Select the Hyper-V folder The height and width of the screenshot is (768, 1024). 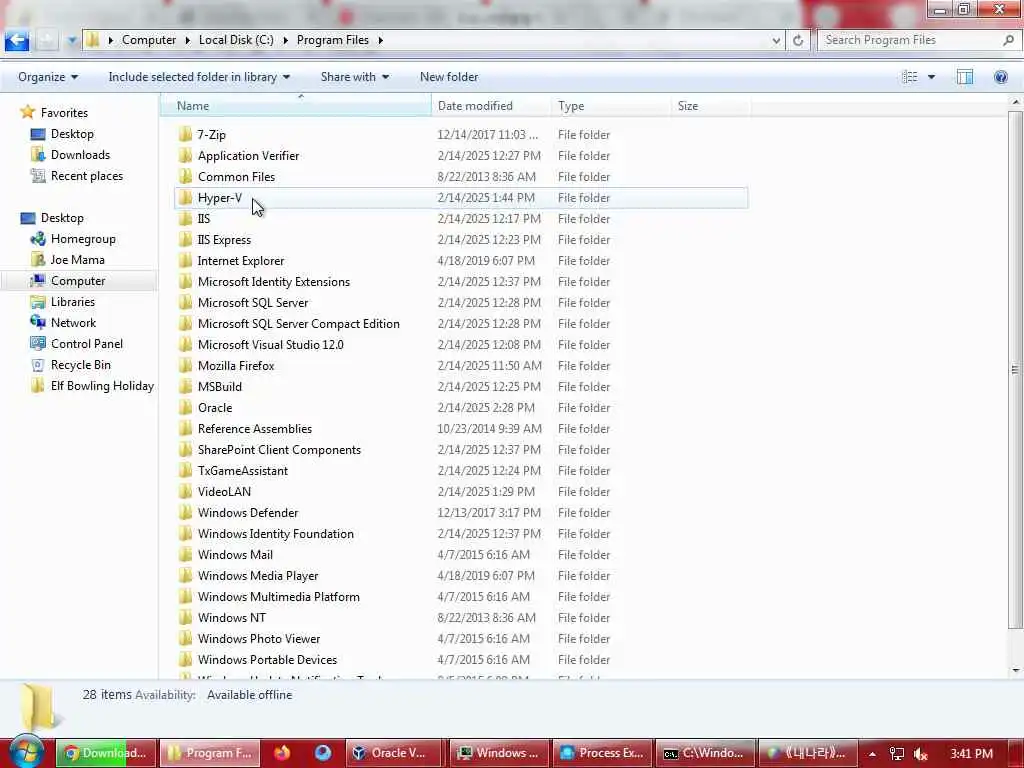tap(461, 198)
